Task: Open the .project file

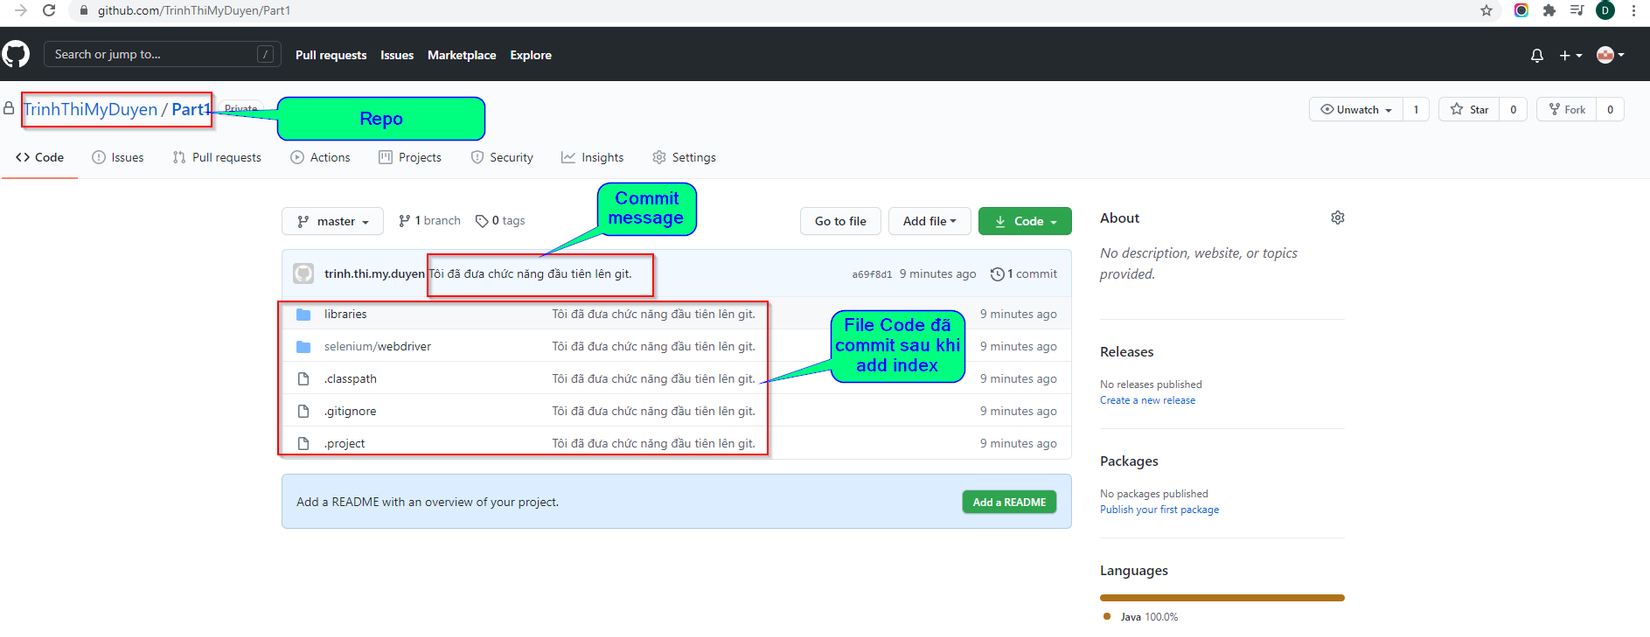Action: click(x=344, y=443)
